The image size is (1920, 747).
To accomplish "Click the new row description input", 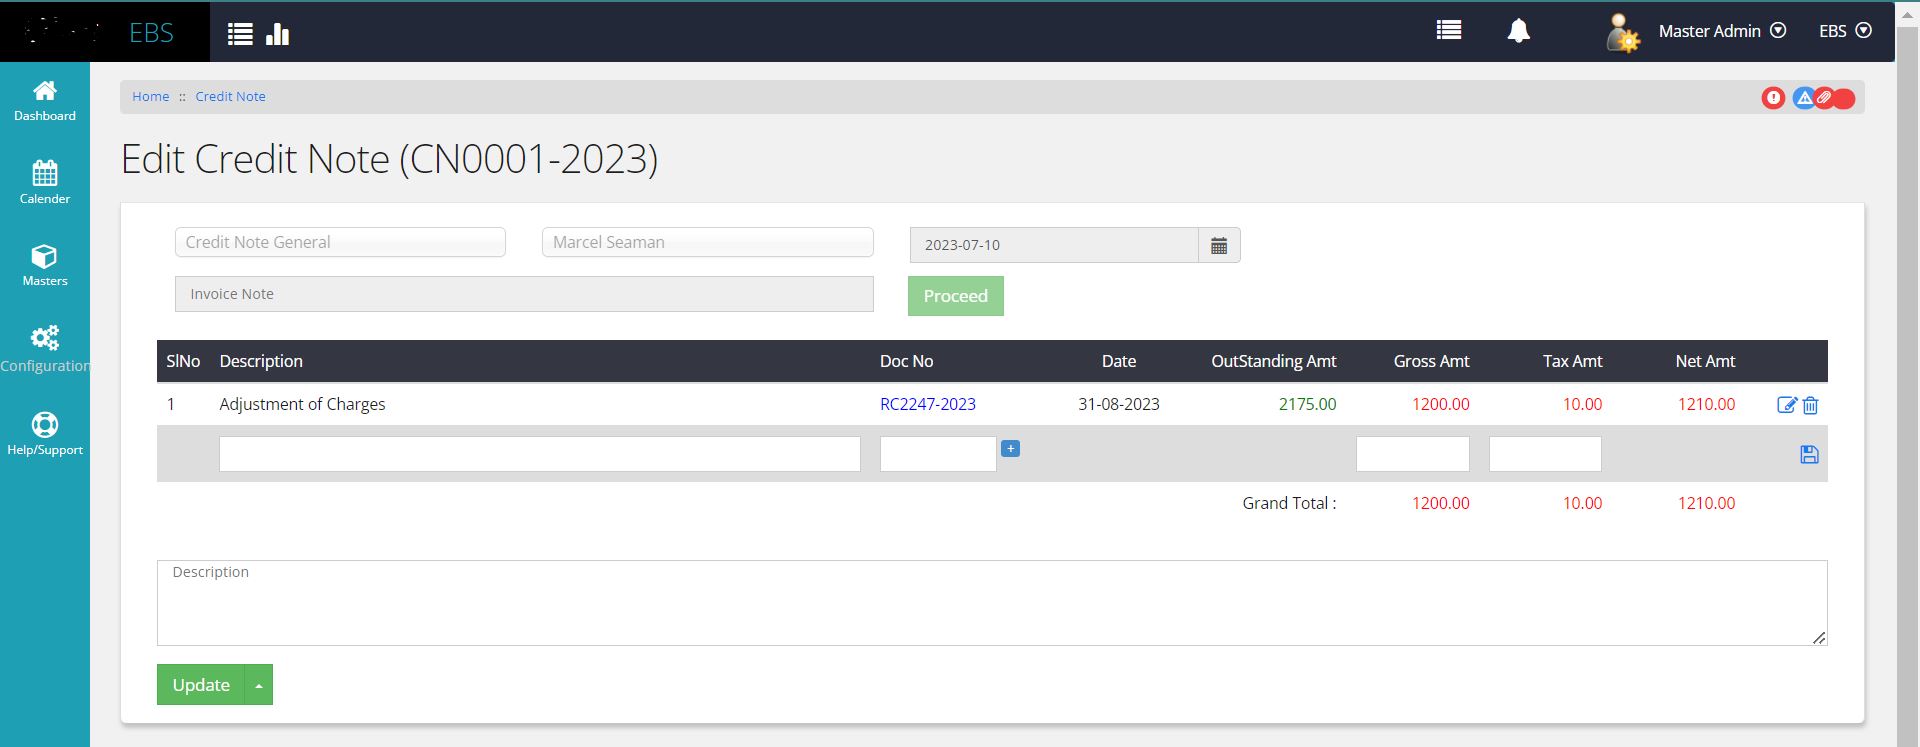I will [540, 454].
